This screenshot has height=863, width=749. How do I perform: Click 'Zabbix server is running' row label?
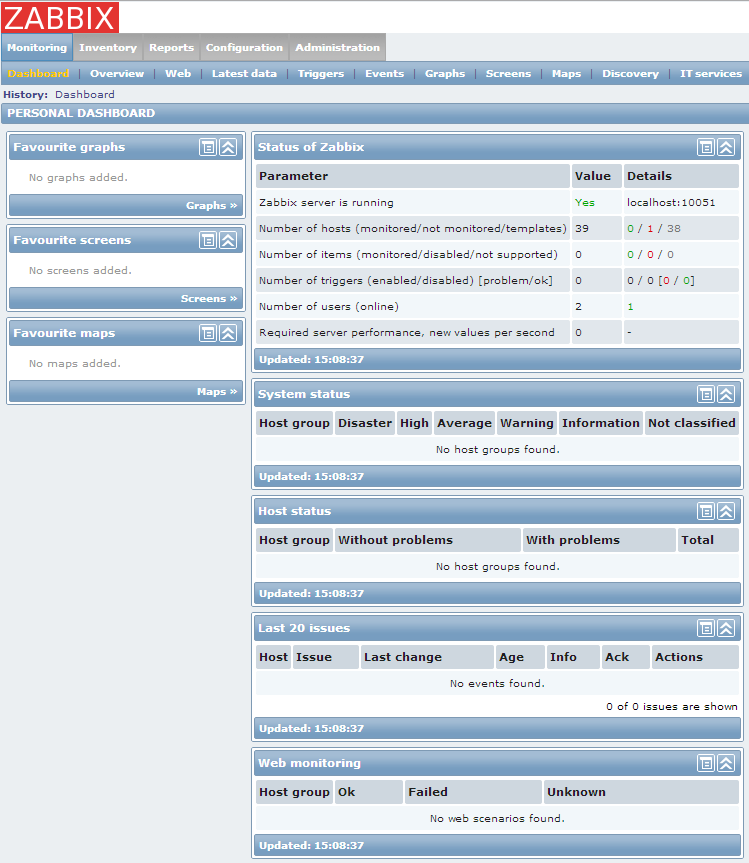pyautogui.click(x=326, y=203)
